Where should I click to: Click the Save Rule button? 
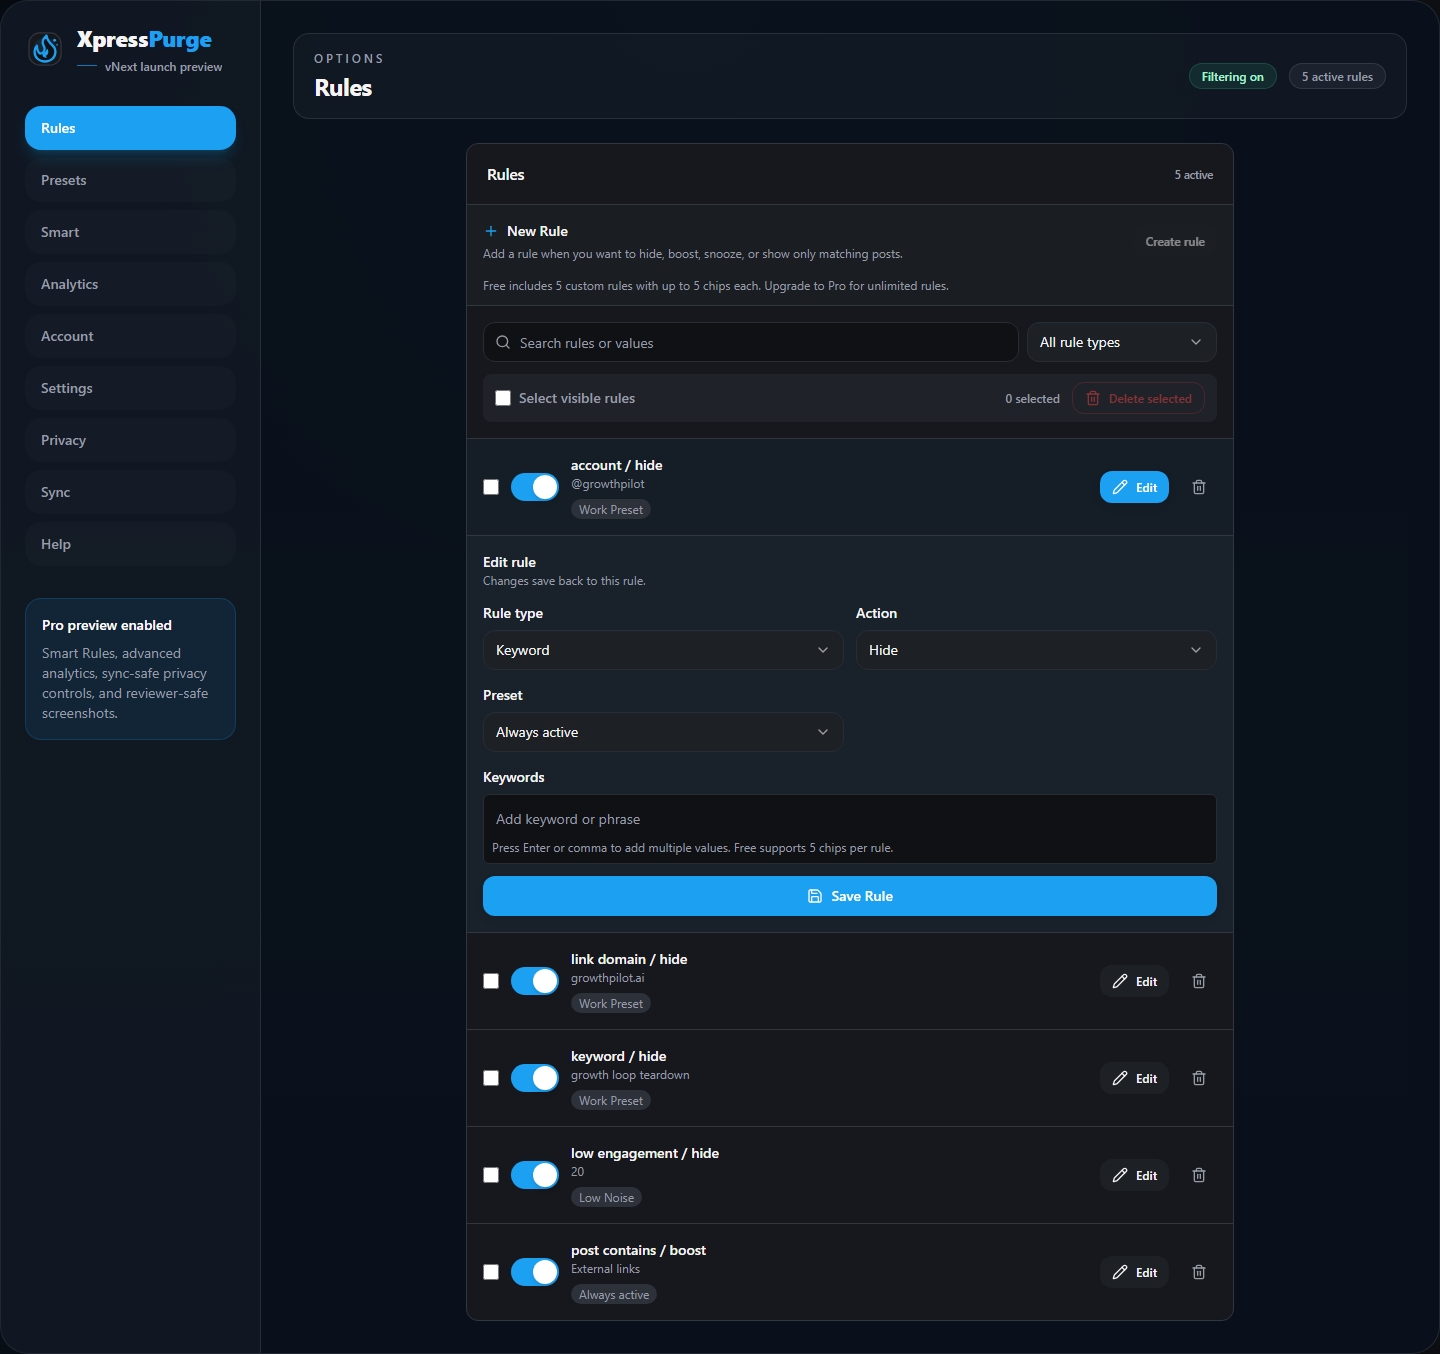tap(850, 896)
